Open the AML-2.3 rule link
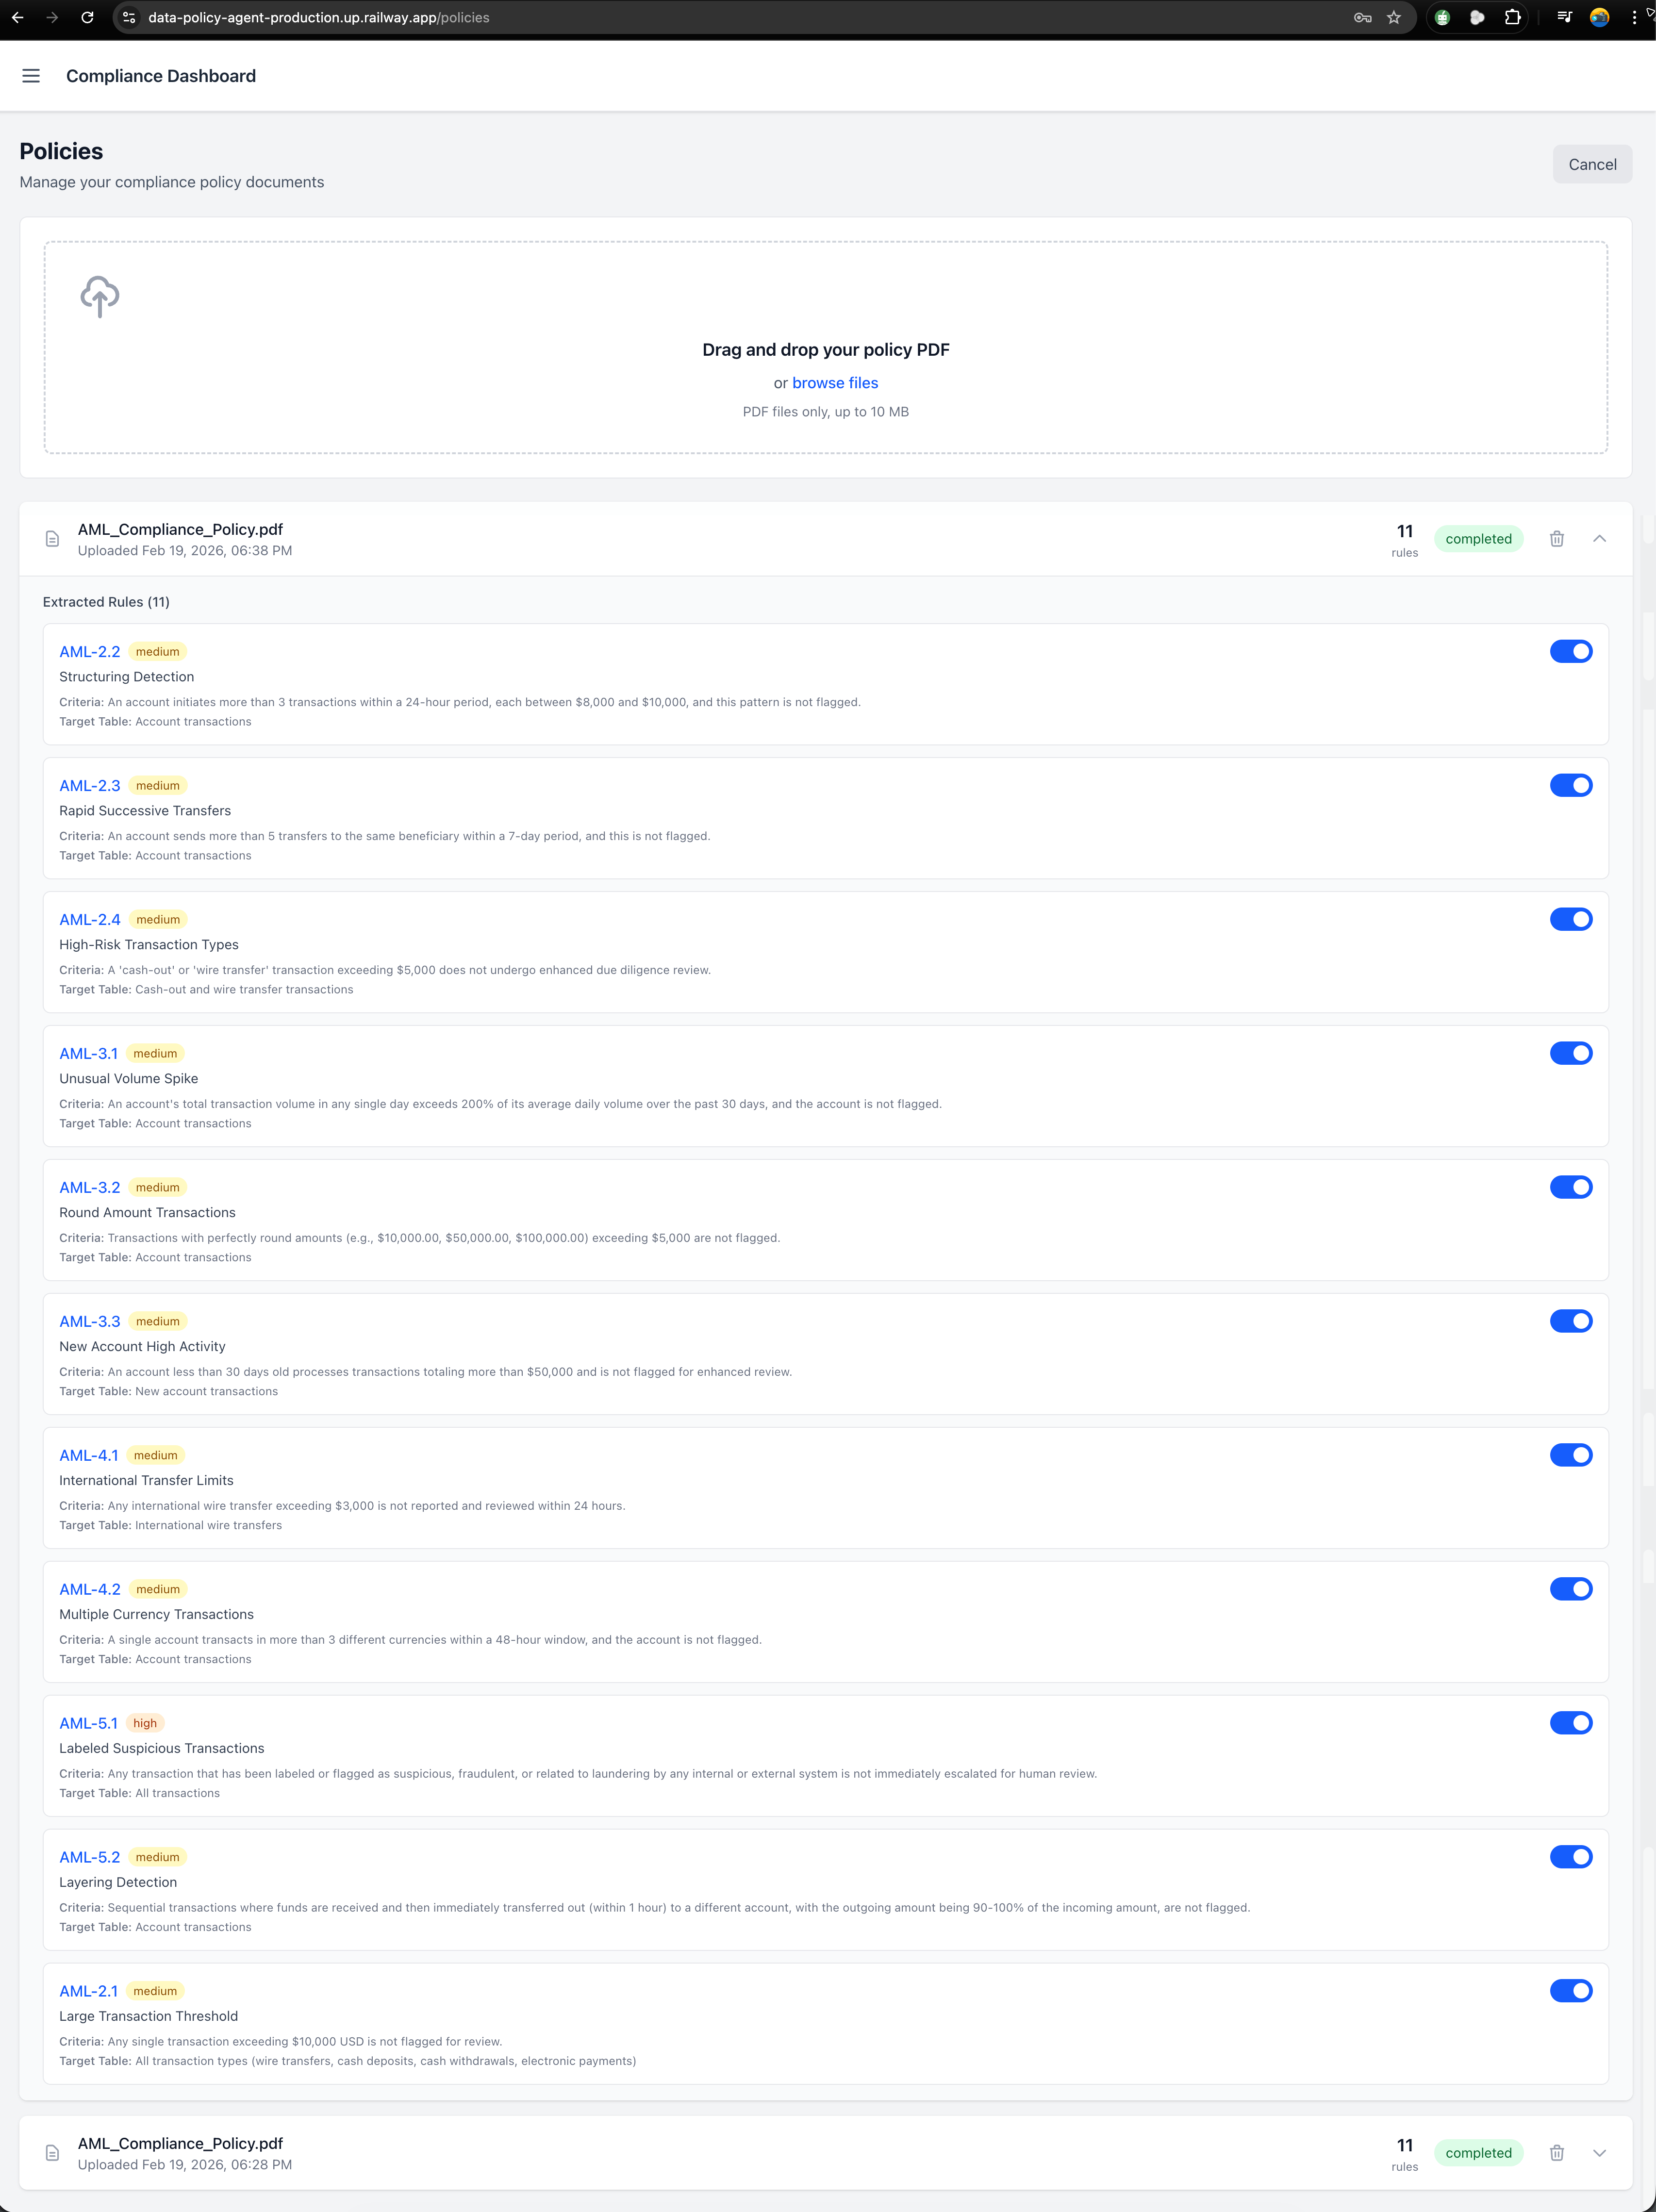 tap(90, 786)
